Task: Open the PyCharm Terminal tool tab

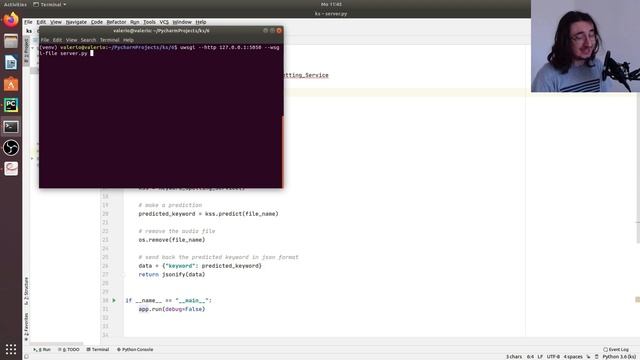Action: click(98, 349)
